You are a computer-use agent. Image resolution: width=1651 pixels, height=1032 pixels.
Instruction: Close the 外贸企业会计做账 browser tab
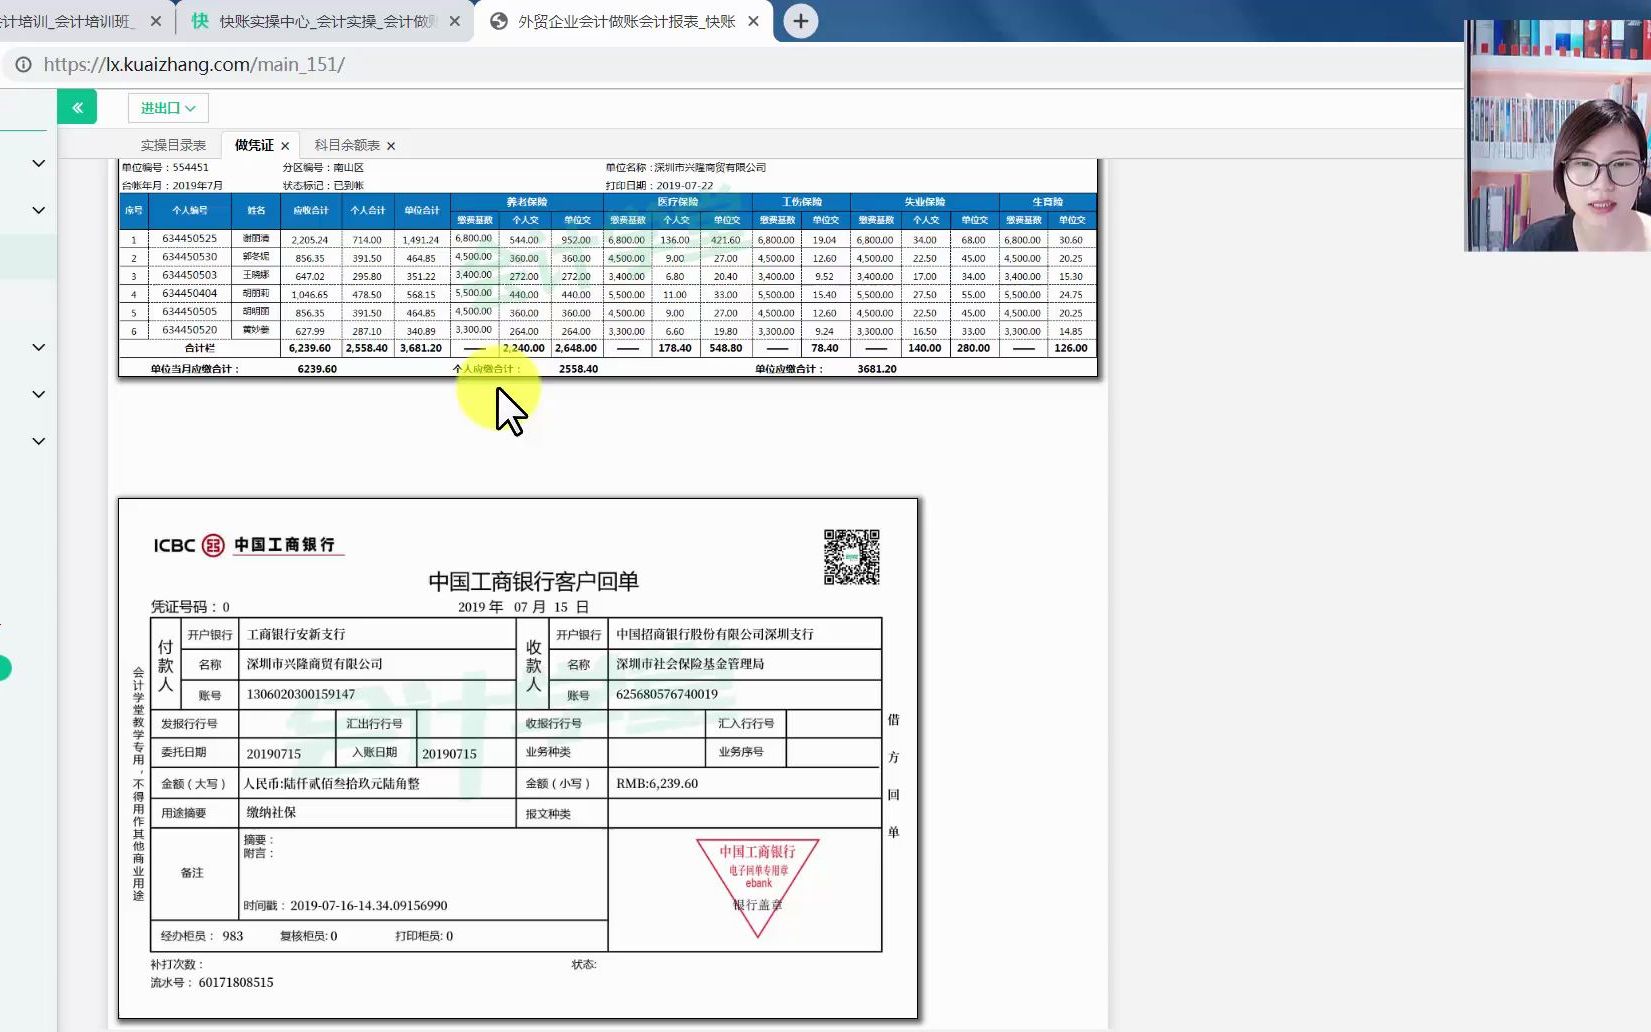click(x=753, y=21)
